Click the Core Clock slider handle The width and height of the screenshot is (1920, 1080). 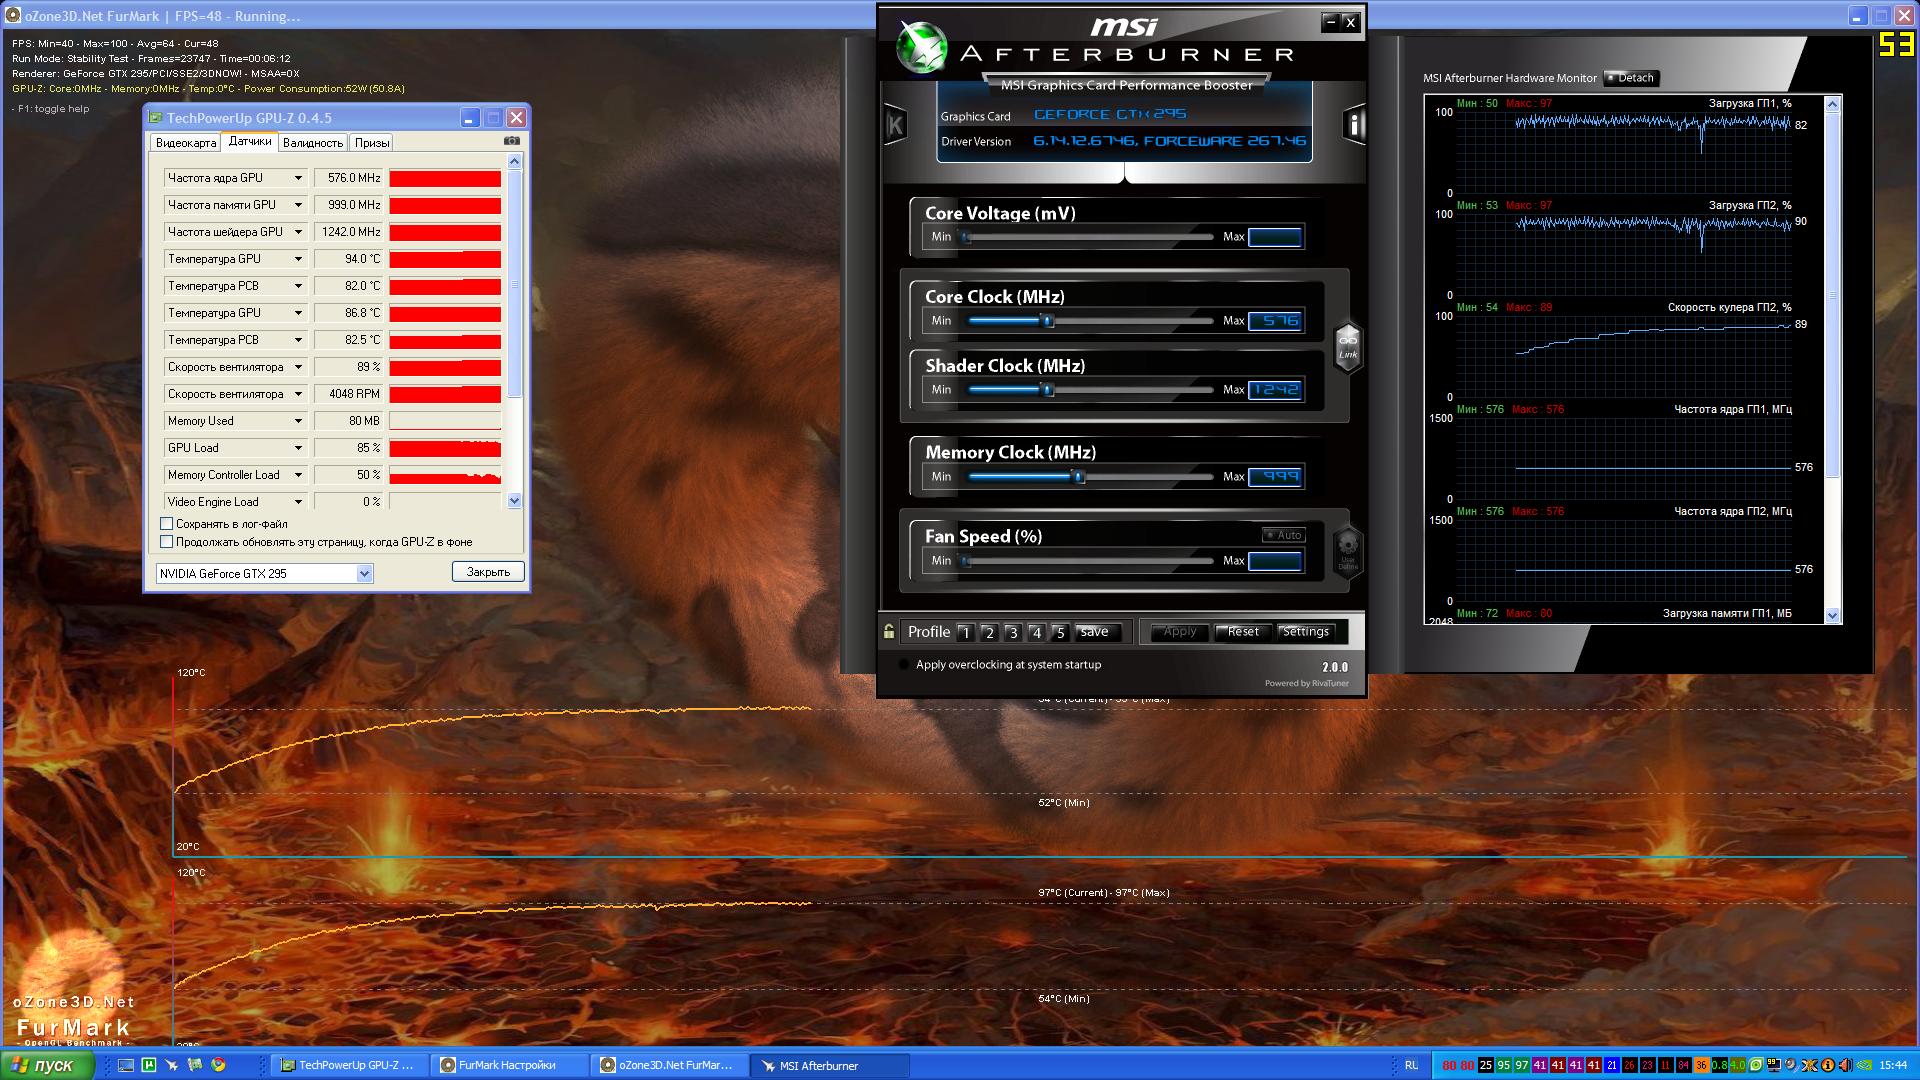[1048, 321]
